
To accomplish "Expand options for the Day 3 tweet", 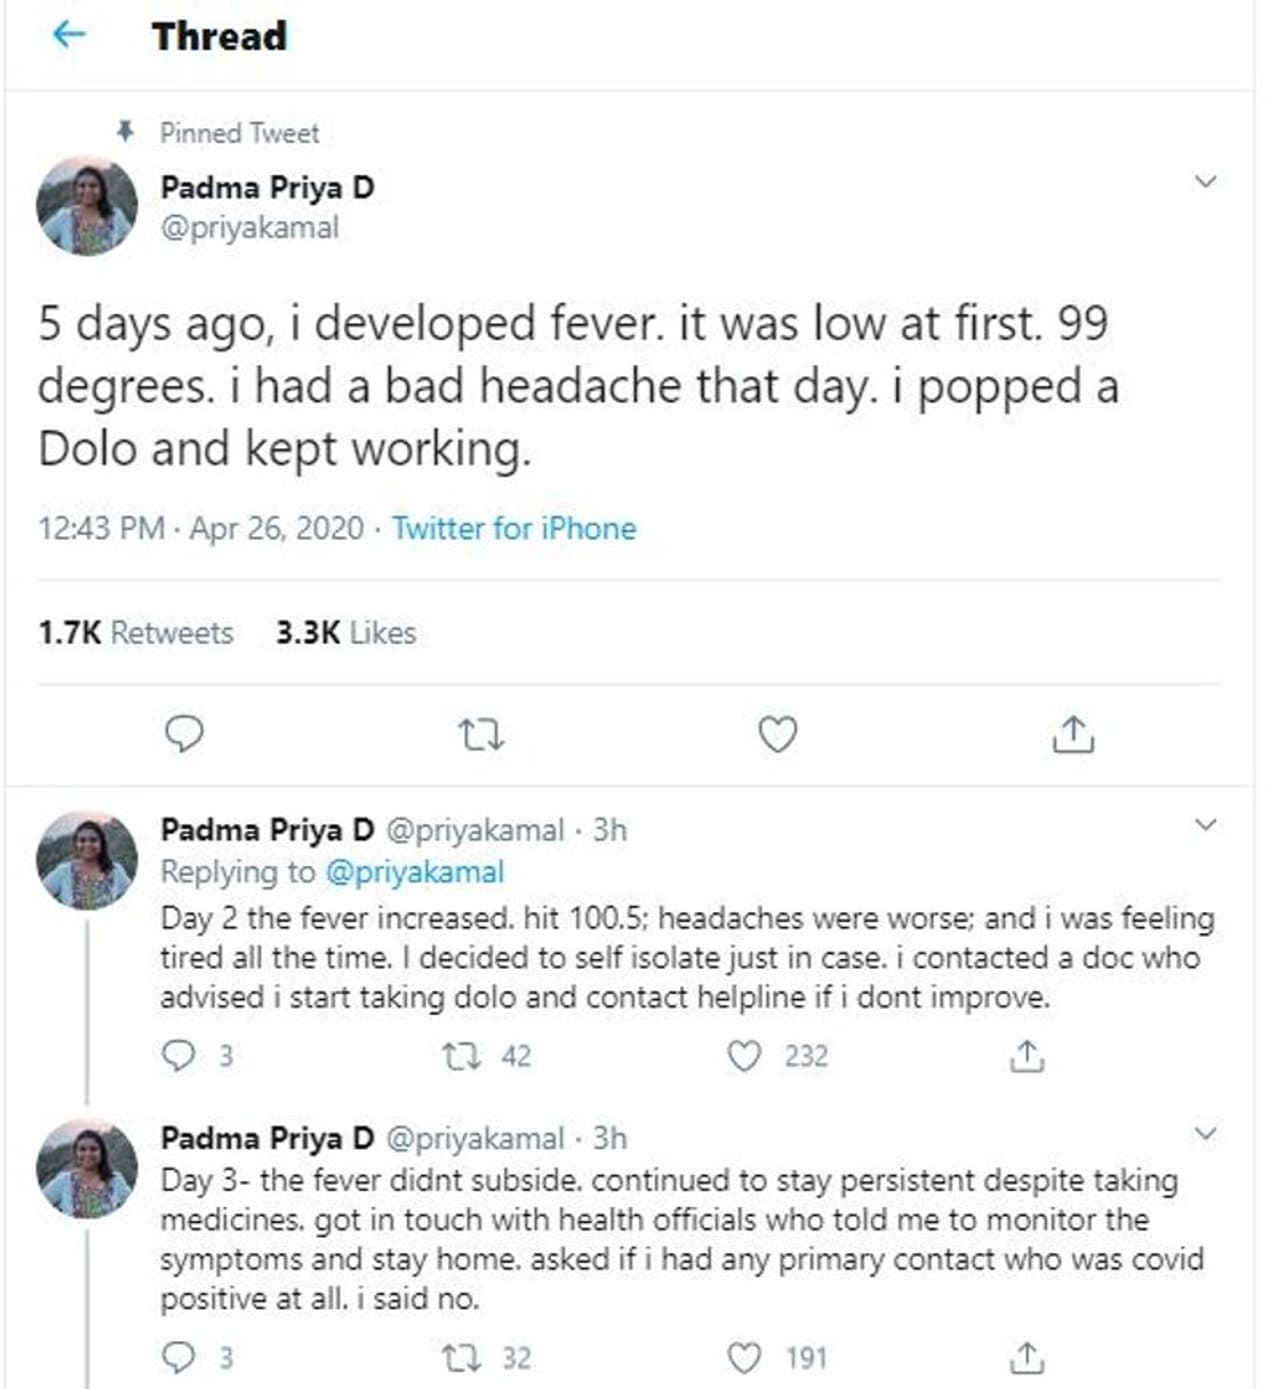I will click(1206, 1133).
